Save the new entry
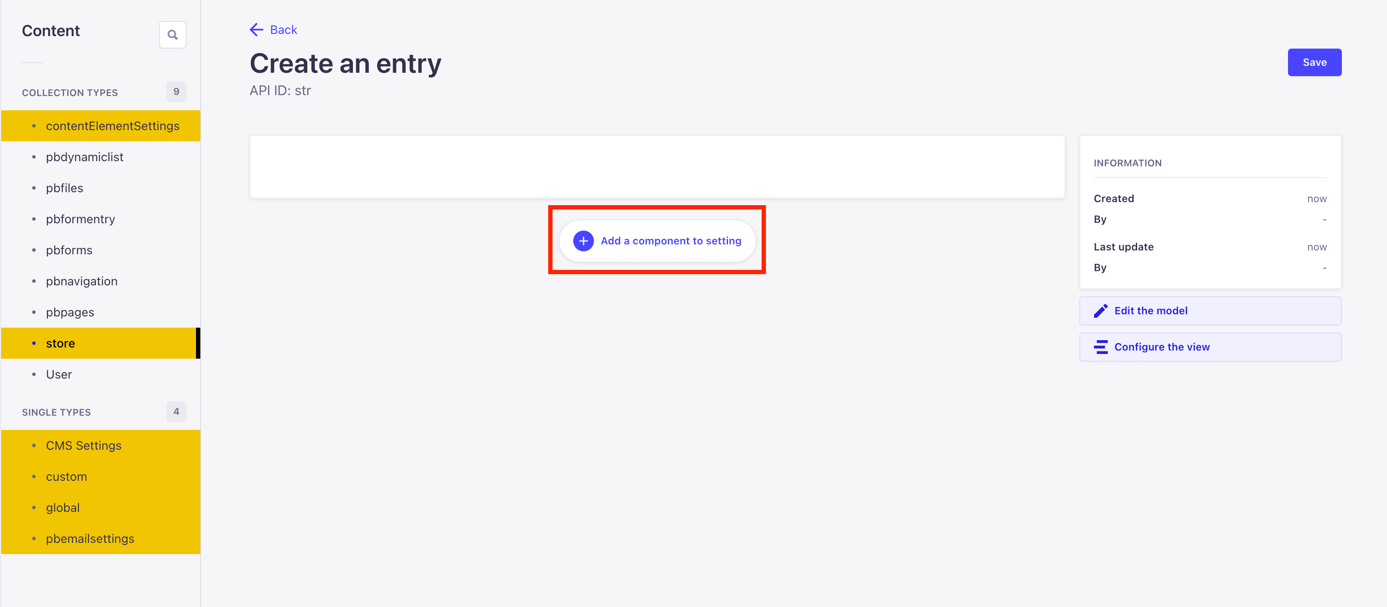This screenshot has width=1387, height=607. 1314,62
